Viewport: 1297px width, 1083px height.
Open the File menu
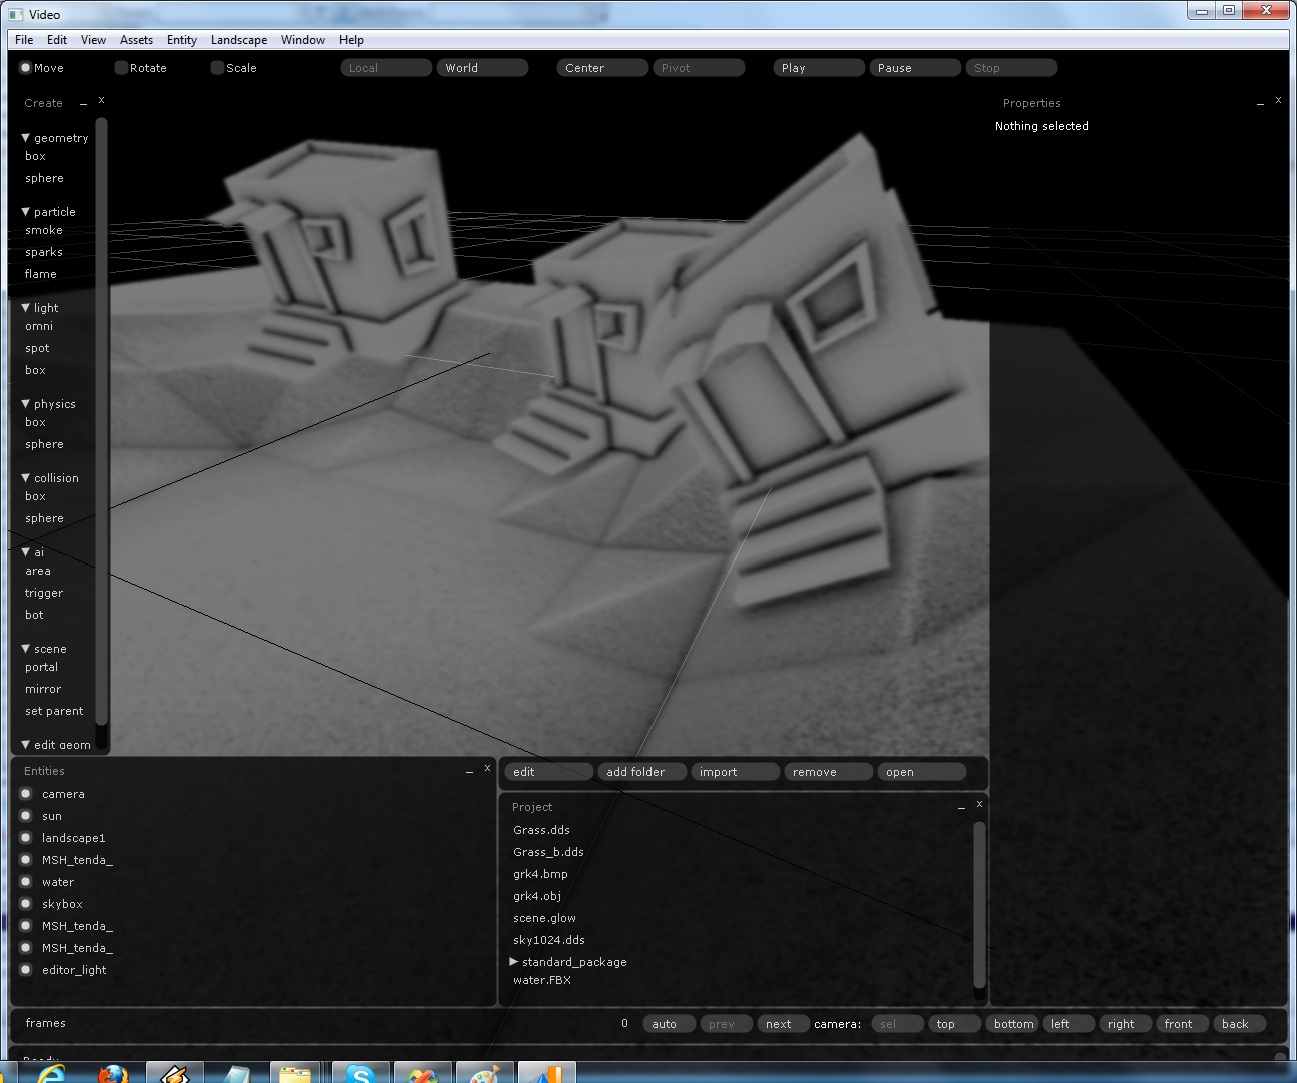(24, 40)
